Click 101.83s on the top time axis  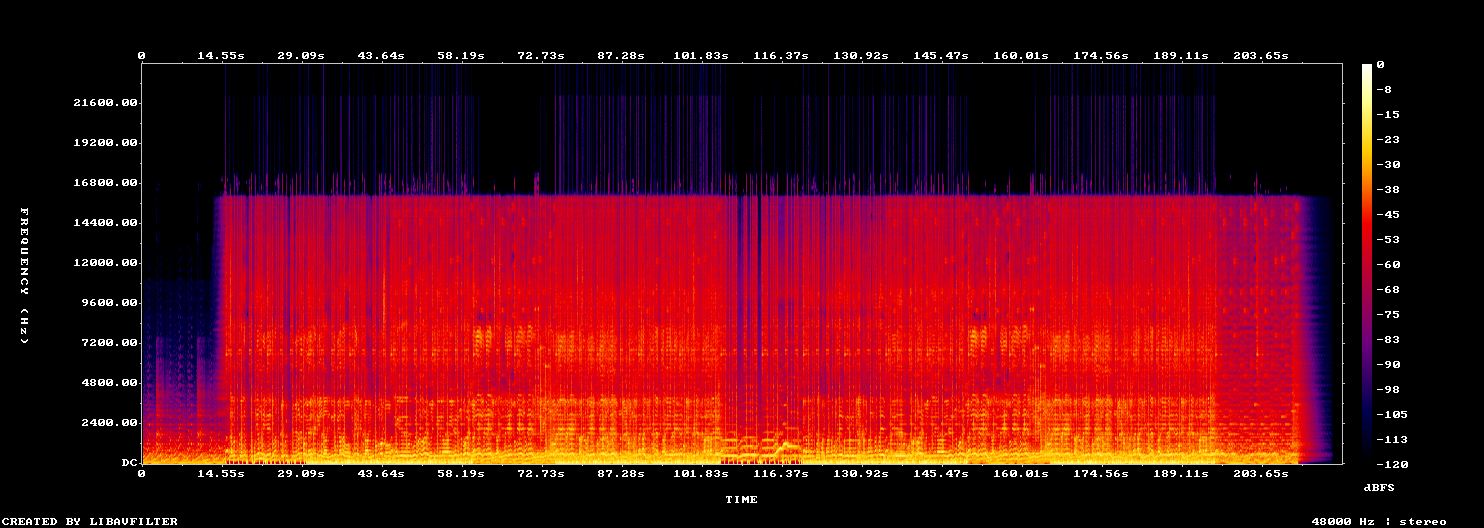pyautogui.click(x=701, y=56)
